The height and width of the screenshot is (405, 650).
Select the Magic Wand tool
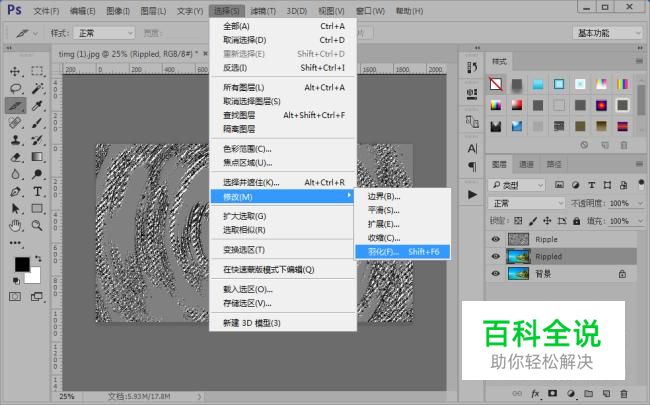coord(37,88)
